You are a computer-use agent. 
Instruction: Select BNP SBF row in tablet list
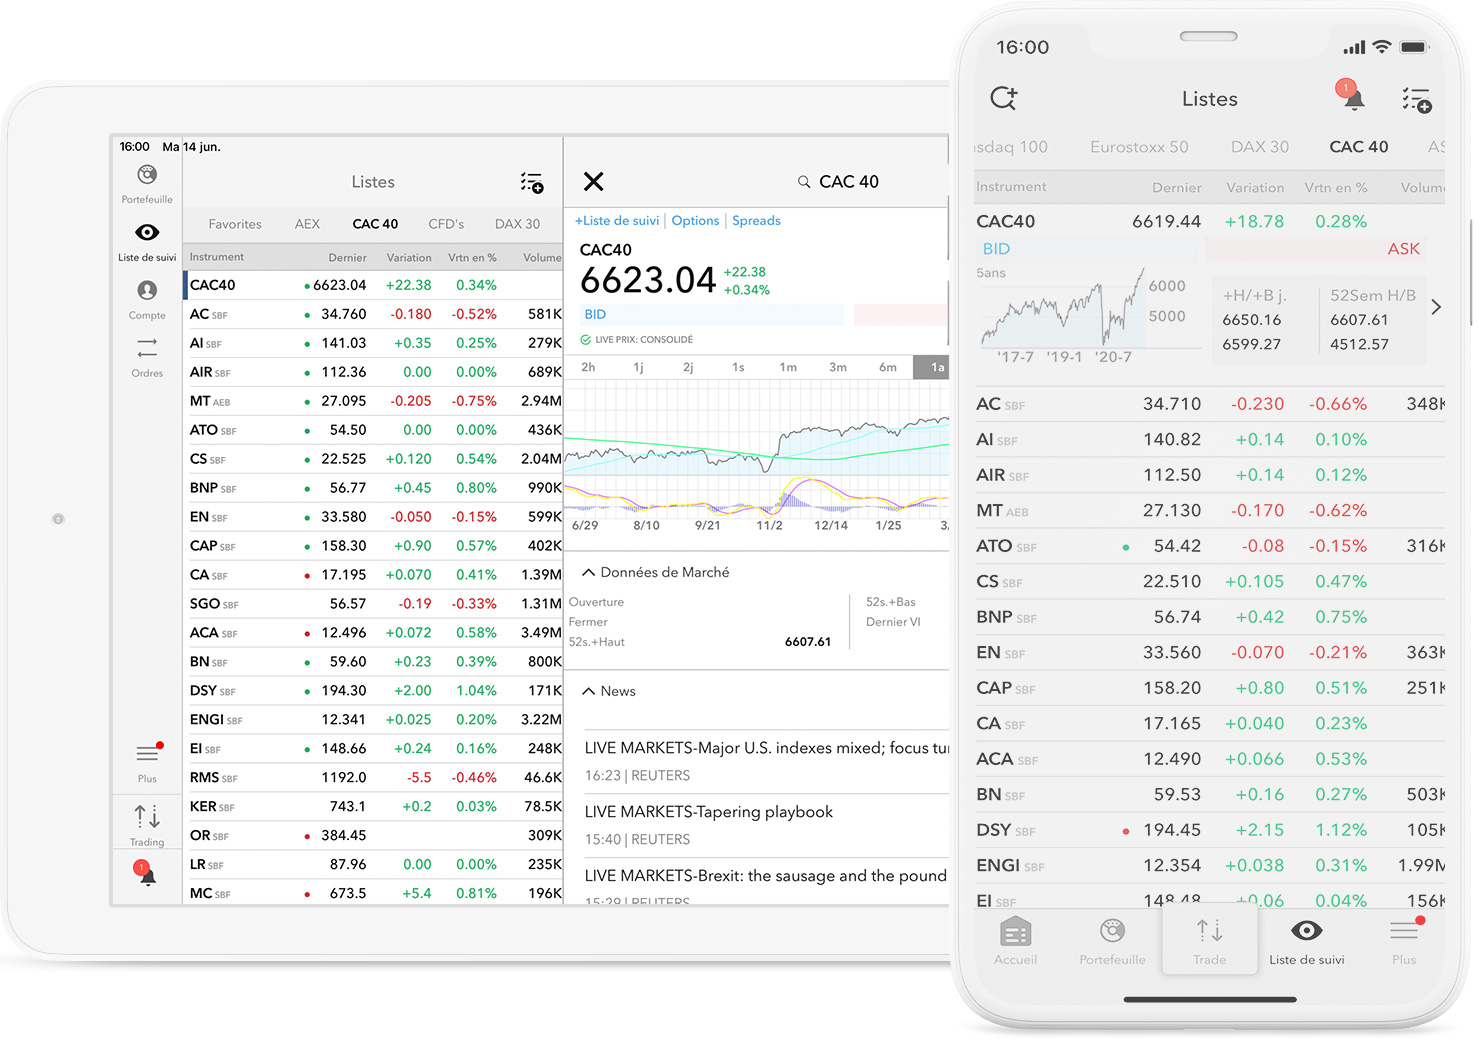[374, 488]
